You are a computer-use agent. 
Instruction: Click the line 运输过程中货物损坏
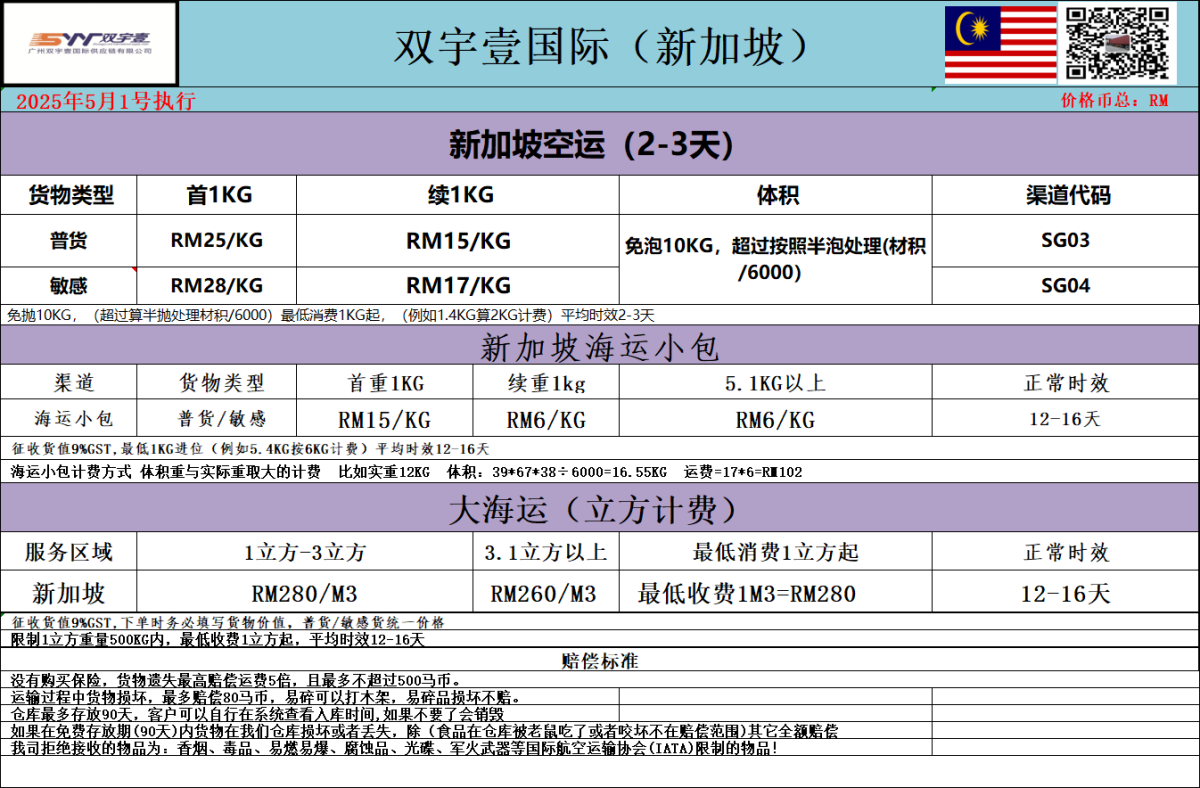[x=266, y=697]
